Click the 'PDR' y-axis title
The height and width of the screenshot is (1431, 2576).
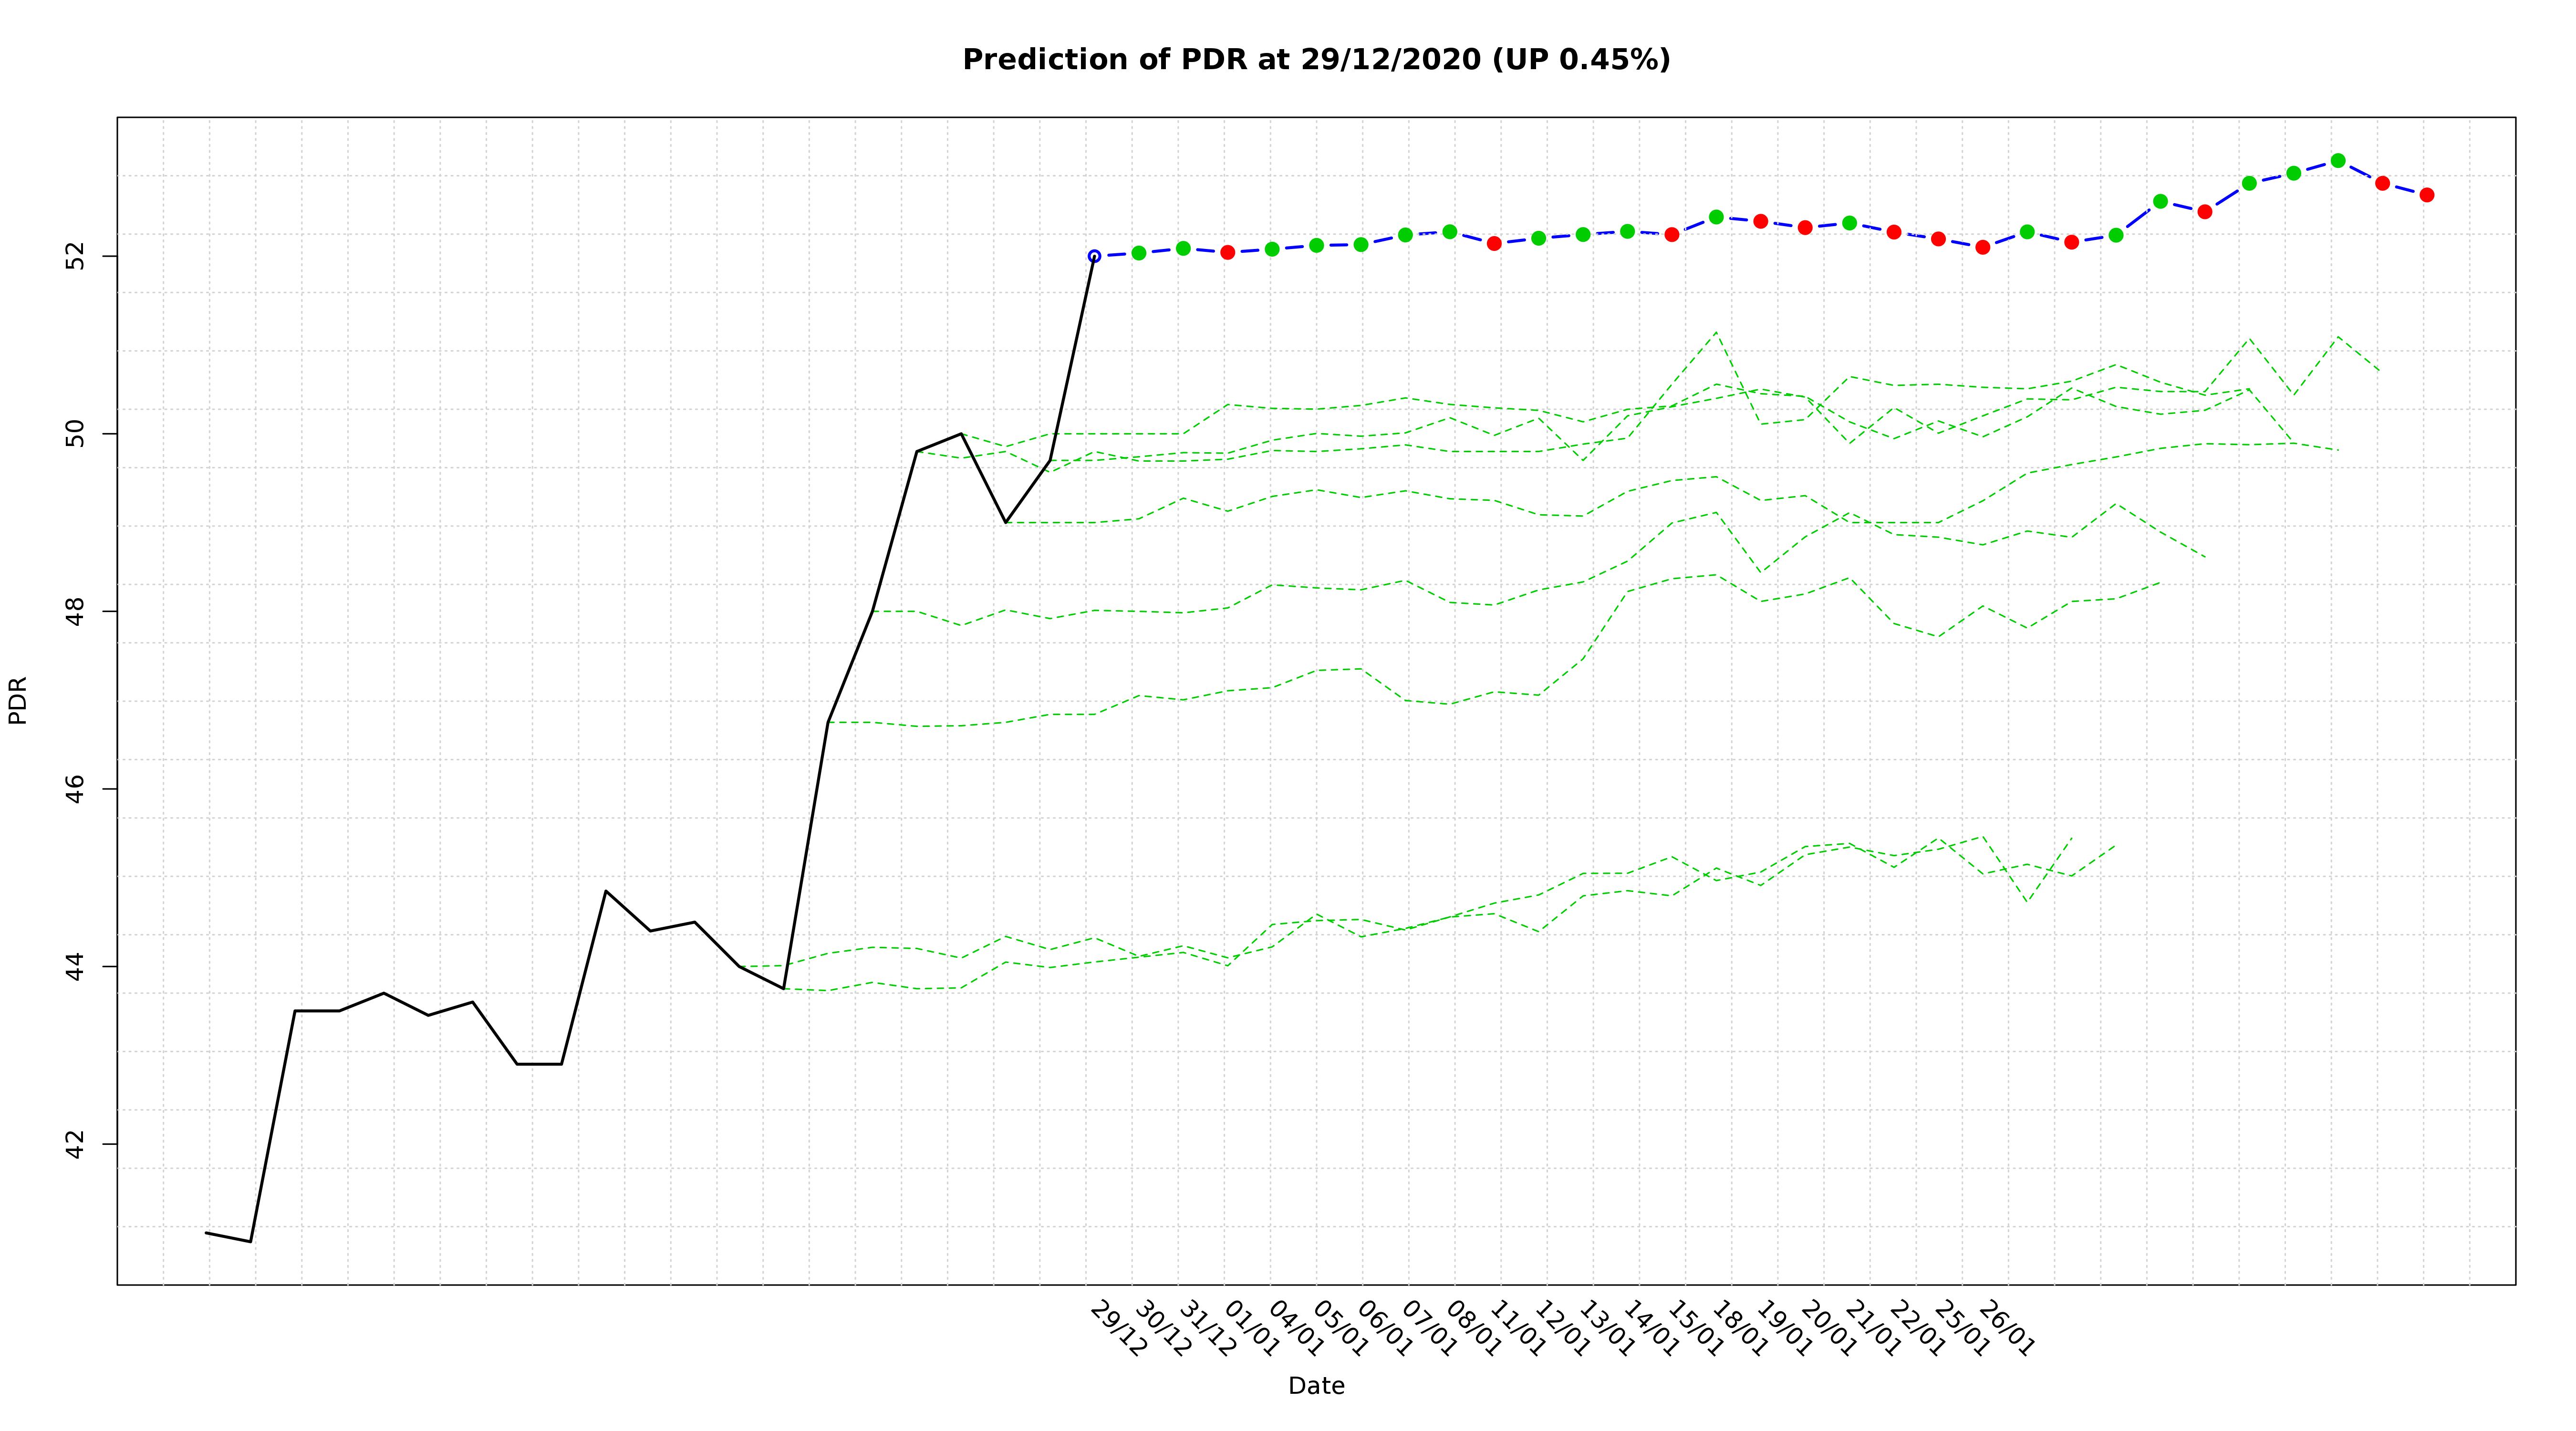tap(18, 701)
